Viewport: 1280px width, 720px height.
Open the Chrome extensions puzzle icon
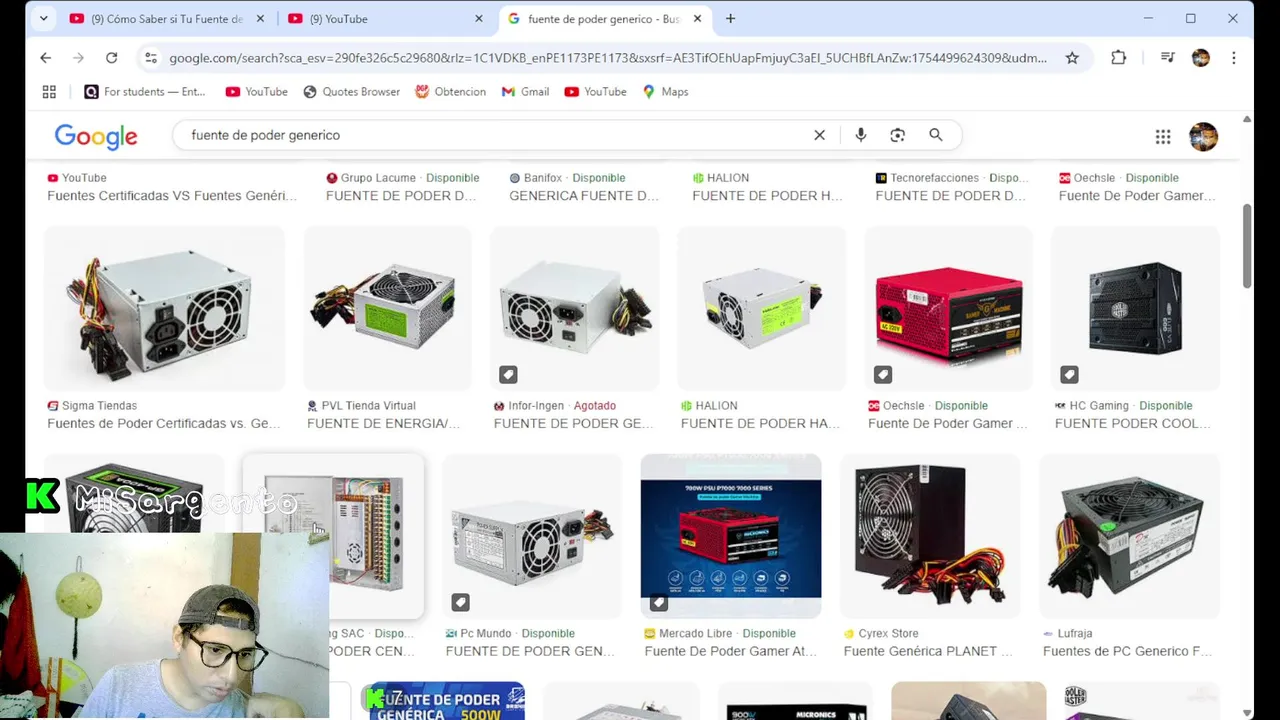[x=1119, y=58]
